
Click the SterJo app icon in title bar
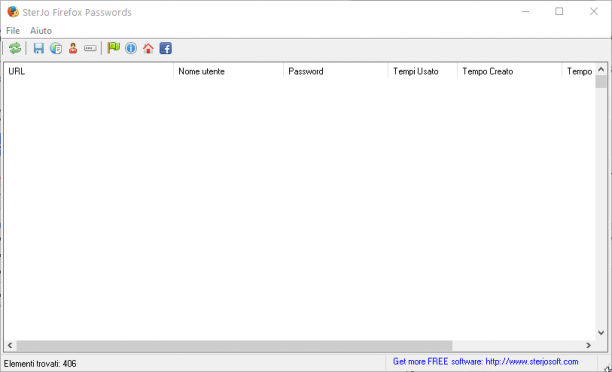coord(13,12)
